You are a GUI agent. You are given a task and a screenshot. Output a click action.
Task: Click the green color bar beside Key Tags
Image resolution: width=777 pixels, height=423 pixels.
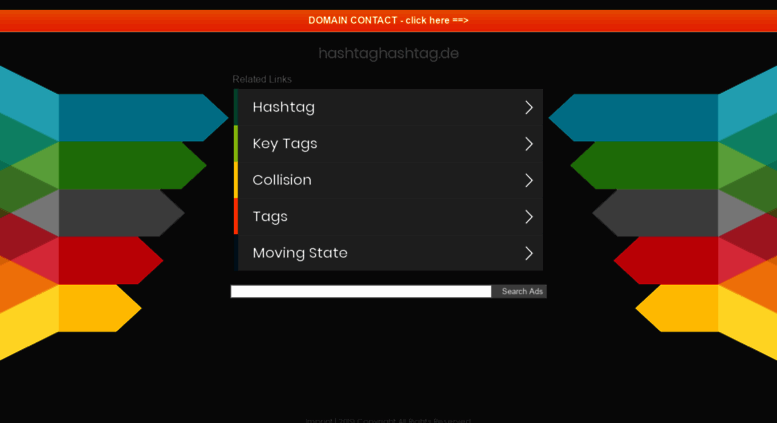point(236,144)
